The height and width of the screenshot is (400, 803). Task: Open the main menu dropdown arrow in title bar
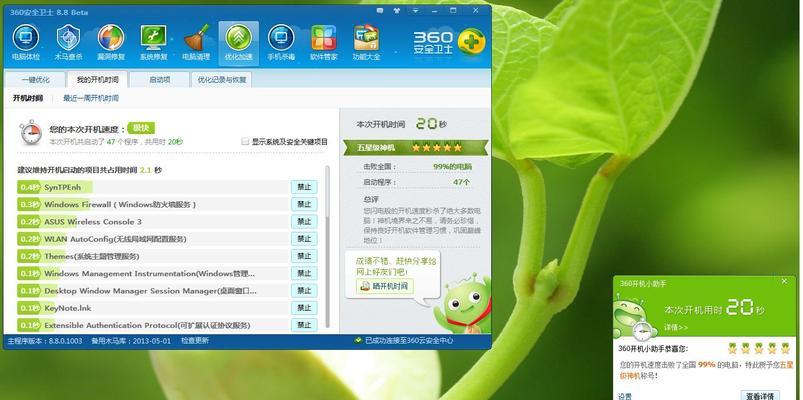coord(415,10)
